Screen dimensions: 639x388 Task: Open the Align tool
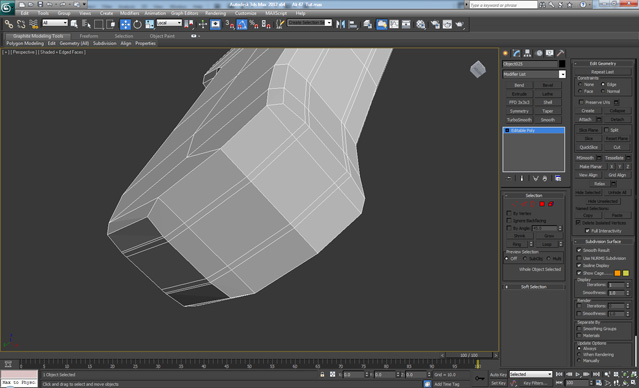353,24
